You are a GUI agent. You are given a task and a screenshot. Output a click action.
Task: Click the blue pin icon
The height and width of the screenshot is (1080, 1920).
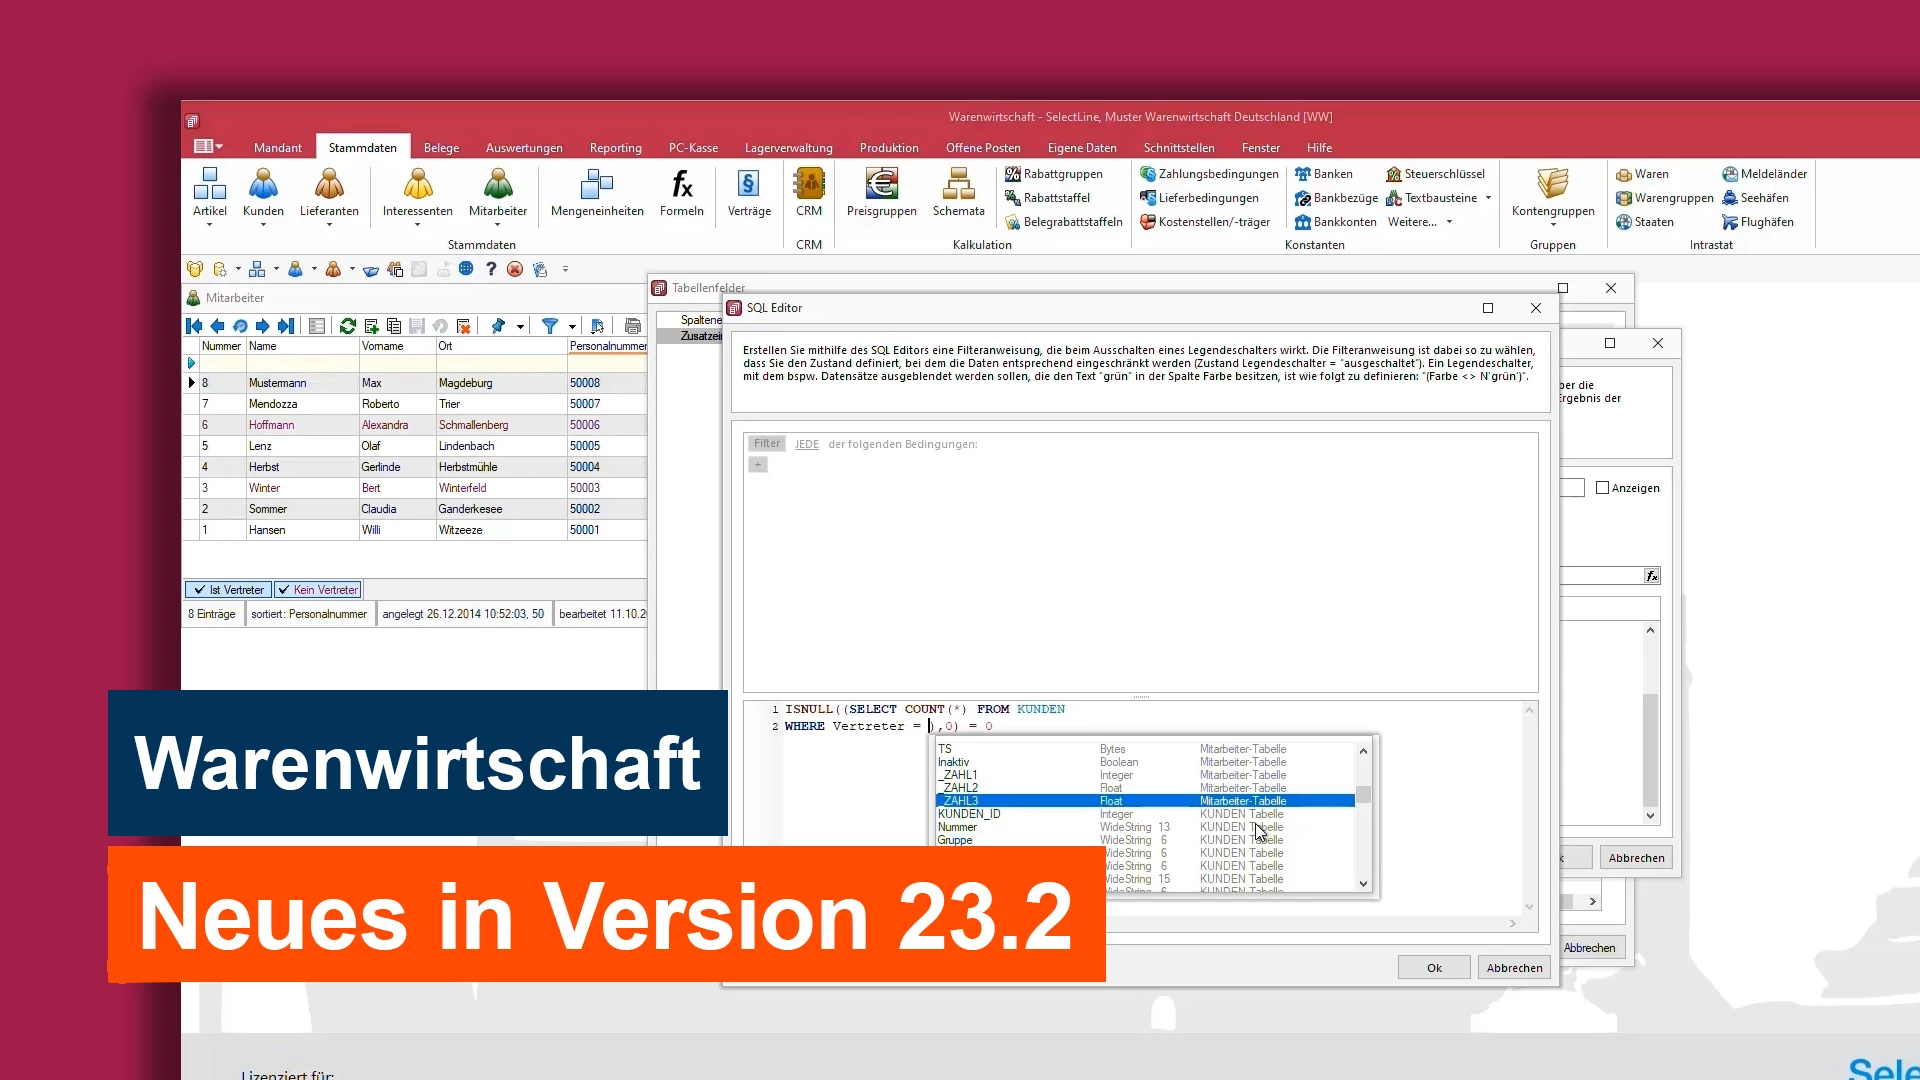(x=498, y=326)
